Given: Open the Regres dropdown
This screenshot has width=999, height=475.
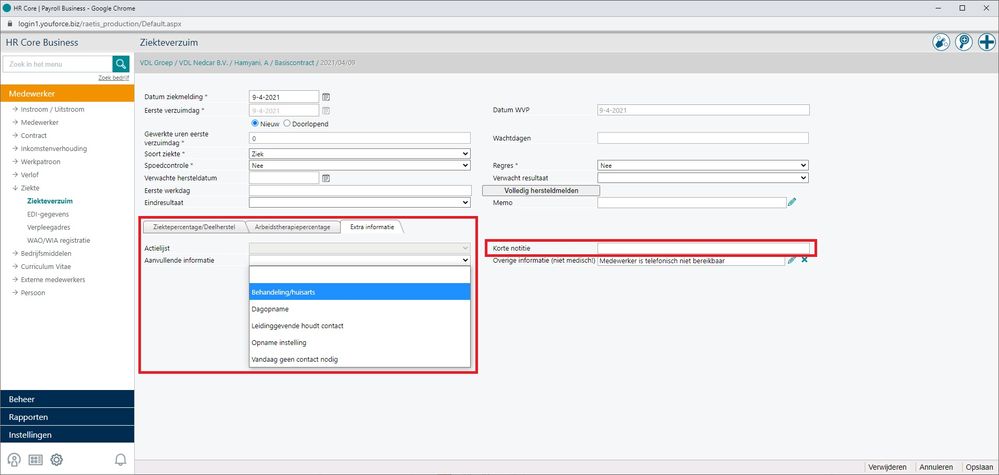Looking at the screenshot, I should [703, 165].
